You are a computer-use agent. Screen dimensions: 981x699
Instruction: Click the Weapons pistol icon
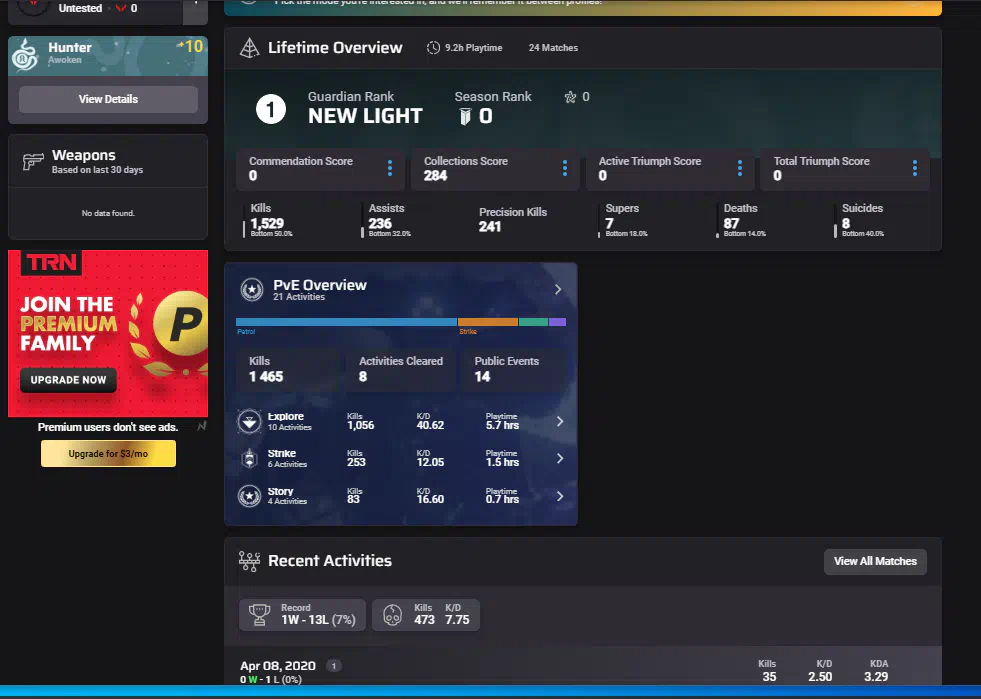coord(33,162)
